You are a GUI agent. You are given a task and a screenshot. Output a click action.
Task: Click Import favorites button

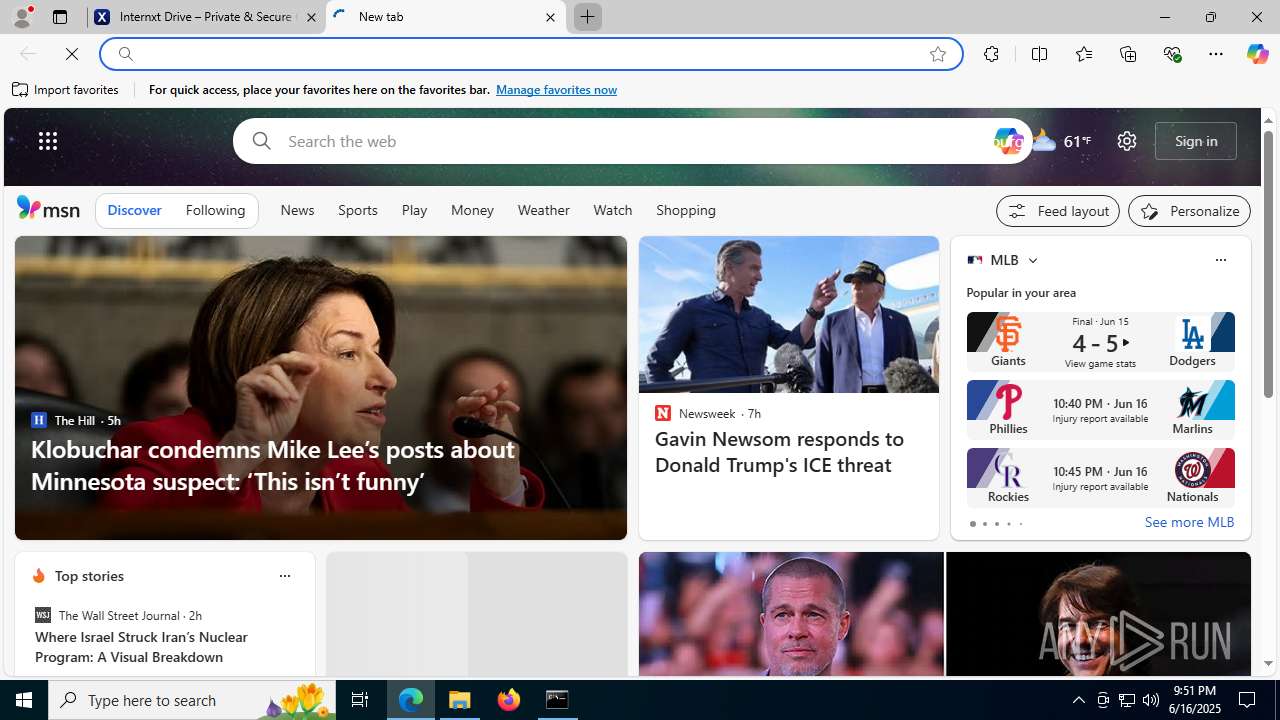66,90
